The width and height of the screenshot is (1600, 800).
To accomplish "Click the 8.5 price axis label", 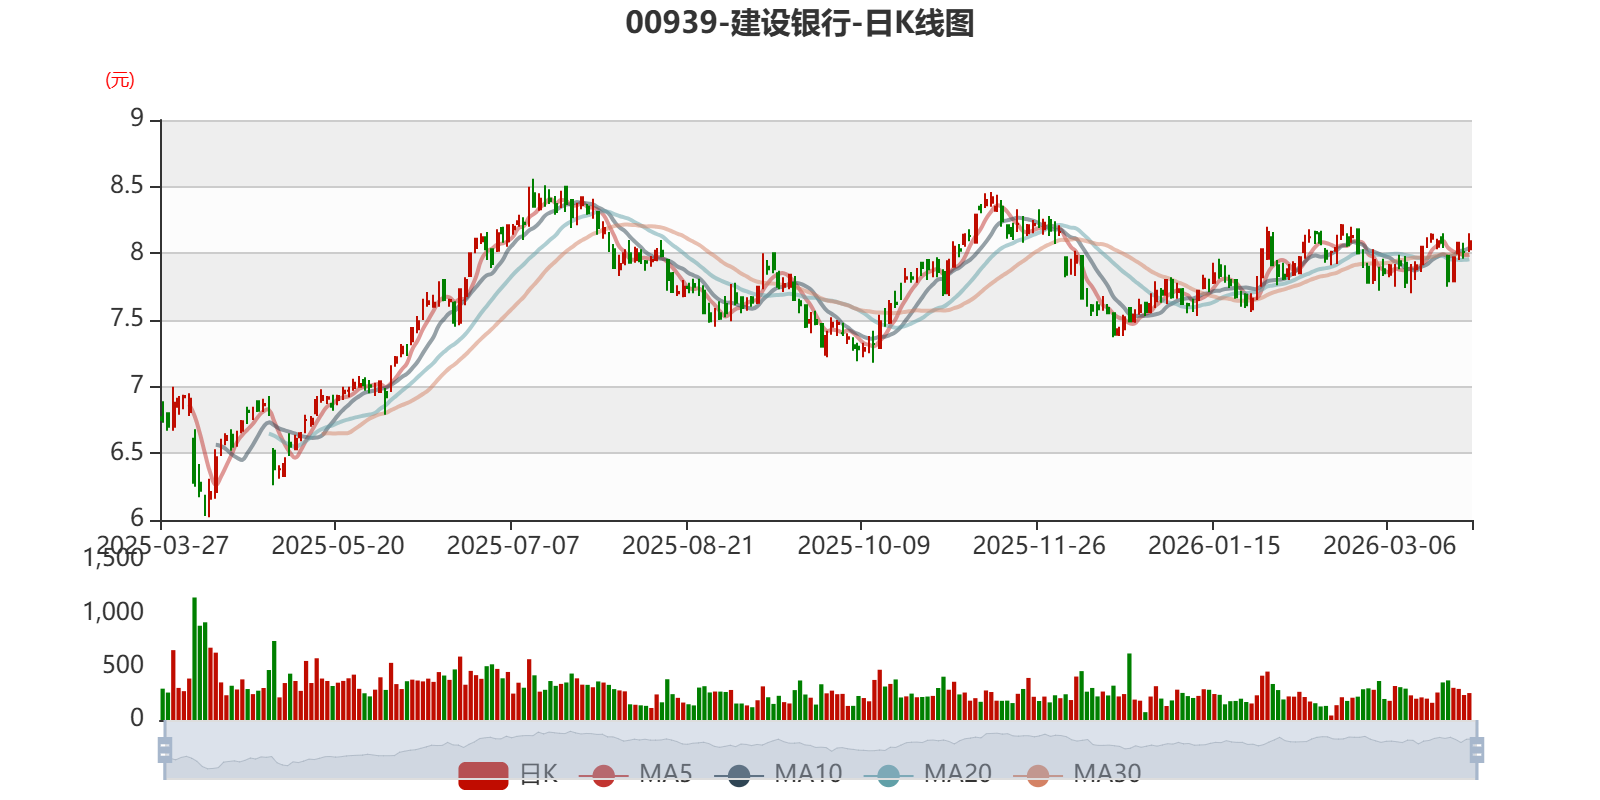I will coord(127,186).
